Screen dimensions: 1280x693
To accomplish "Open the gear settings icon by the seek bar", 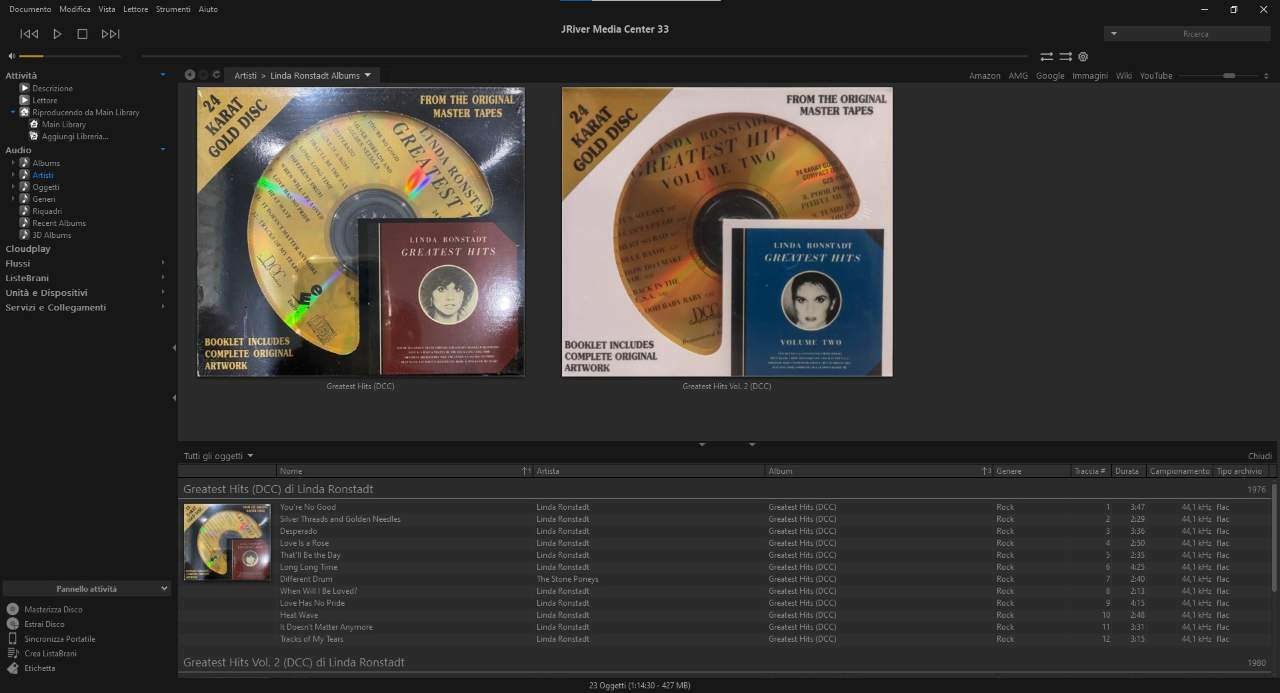I will click(x=1083, y=57).
